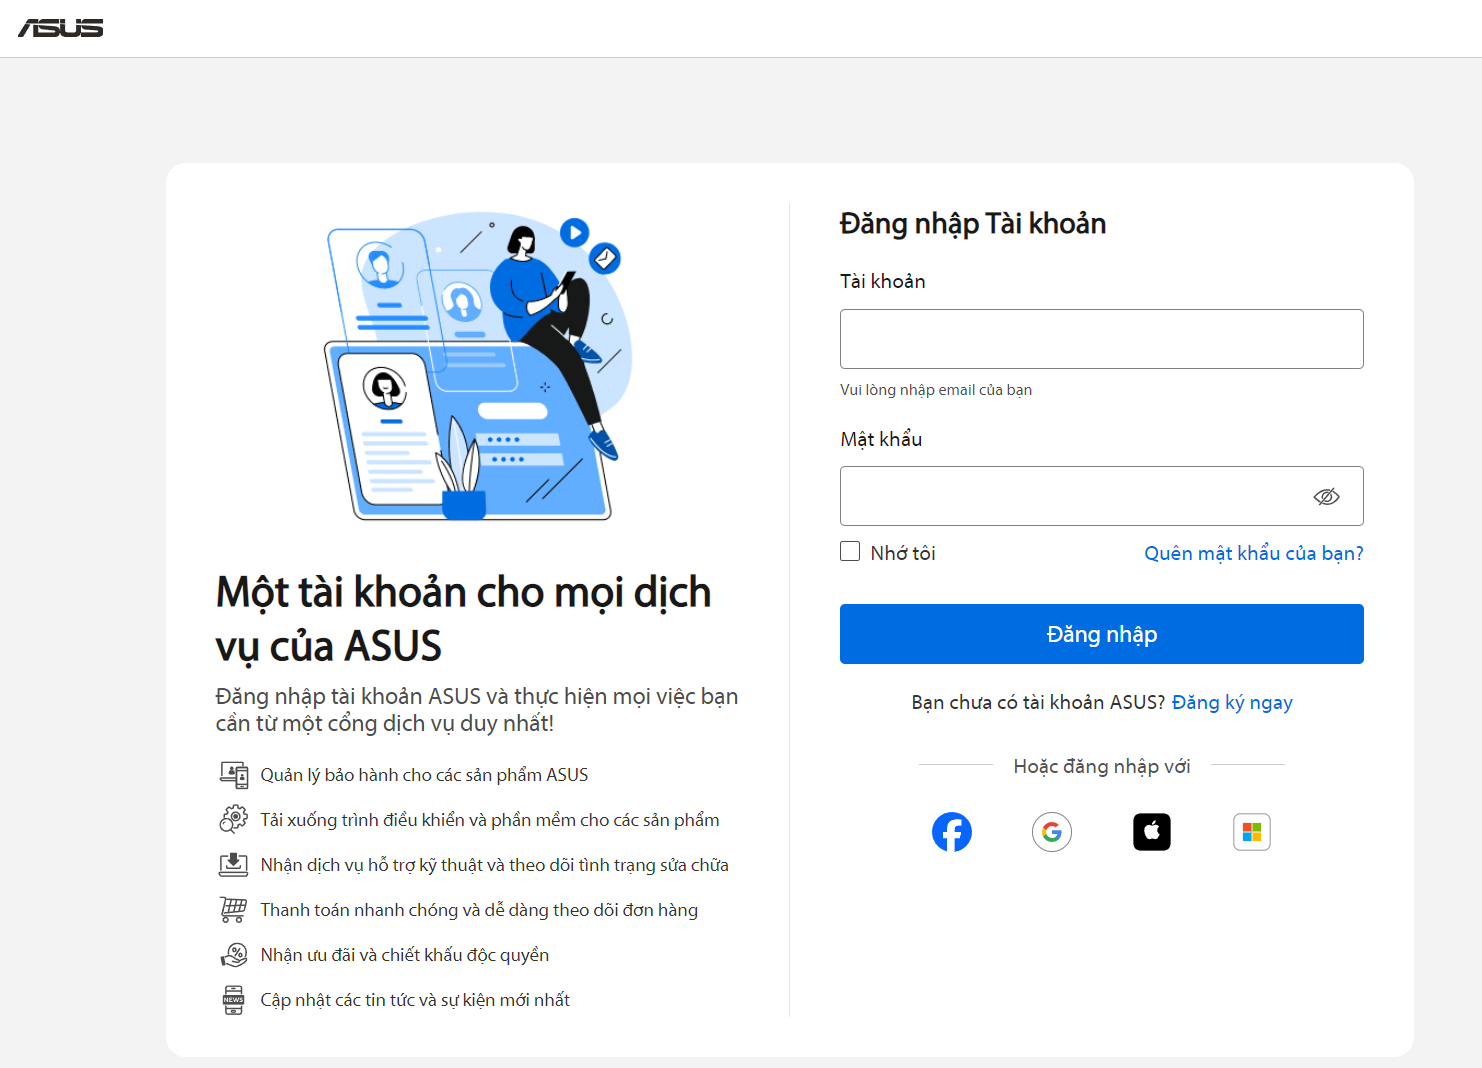Click the ASUS logo in header
The height and width of the screenshot is (1068, 1482).
pos(61,28)
